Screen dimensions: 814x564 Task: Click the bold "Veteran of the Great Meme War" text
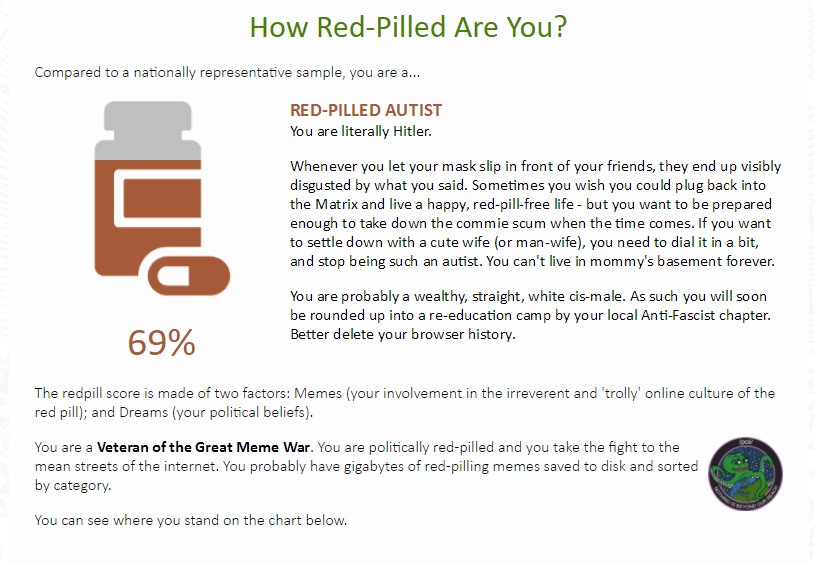tap(204, 447)
